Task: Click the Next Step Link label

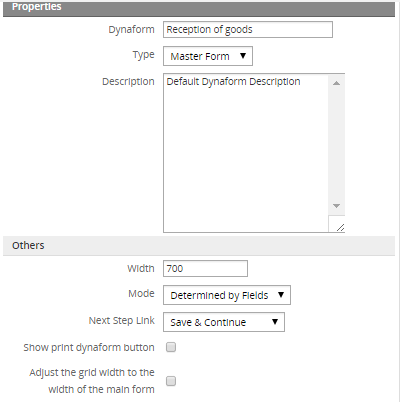Action: [x=122, y=321]
